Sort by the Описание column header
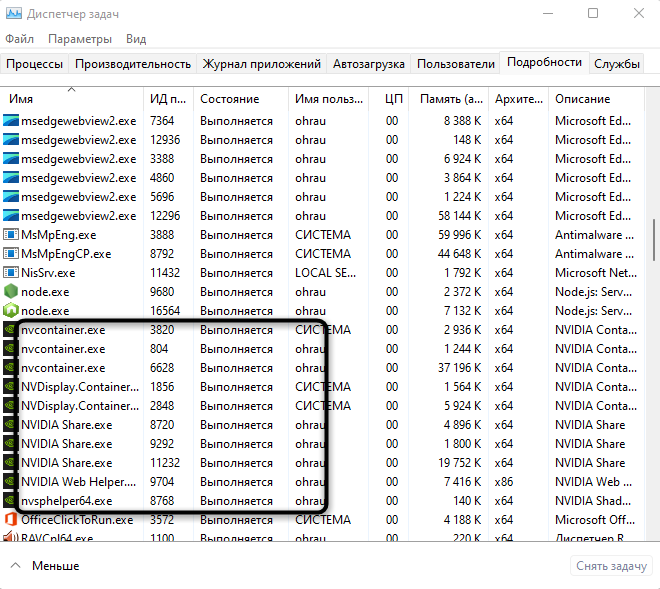This screenshot has width=660, height=589. pos(596,99)
